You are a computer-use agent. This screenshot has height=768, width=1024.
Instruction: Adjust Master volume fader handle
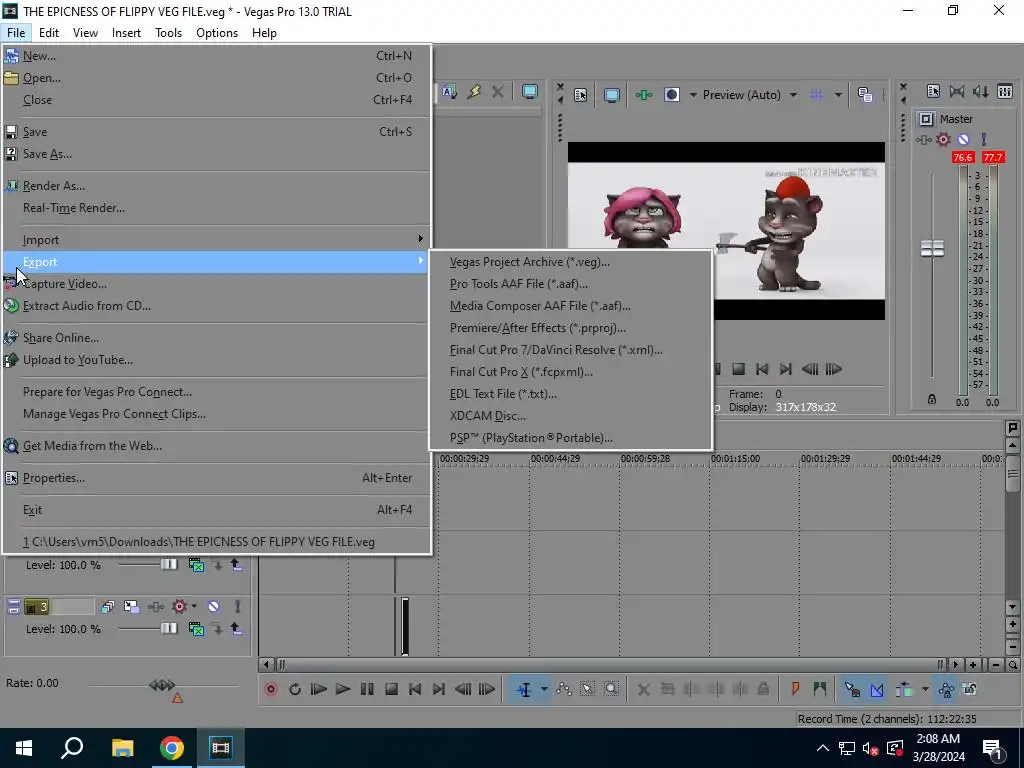[932, 248]
